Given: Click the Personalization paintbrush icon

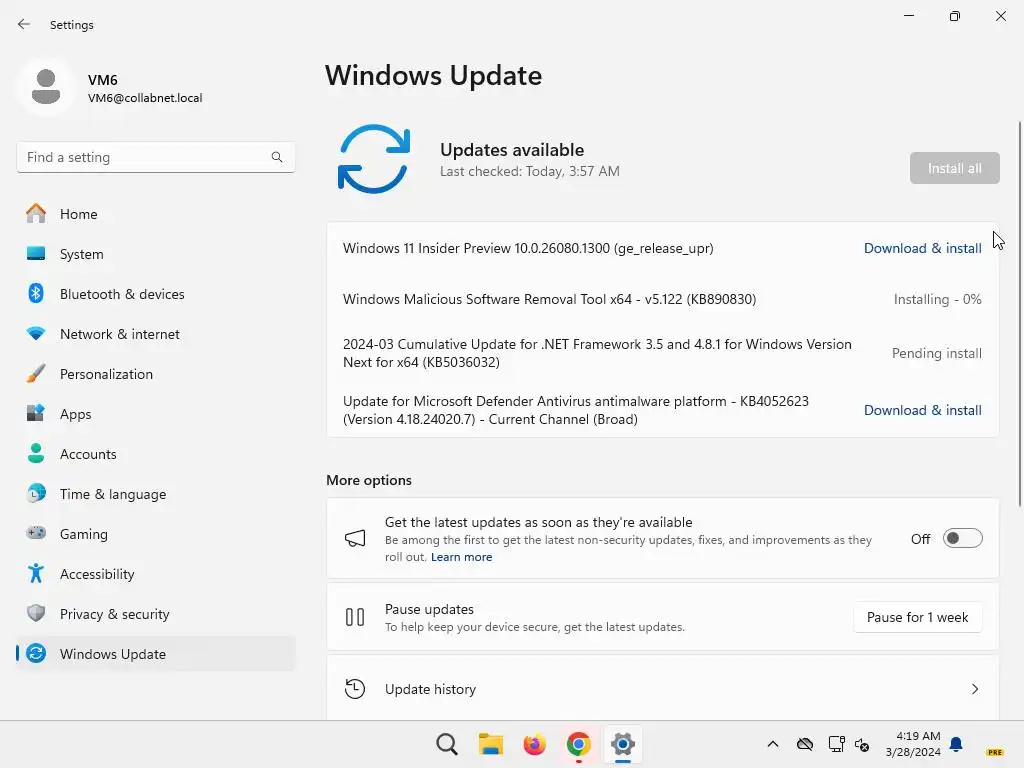Looking at the screenshot, I should [36, 374].
